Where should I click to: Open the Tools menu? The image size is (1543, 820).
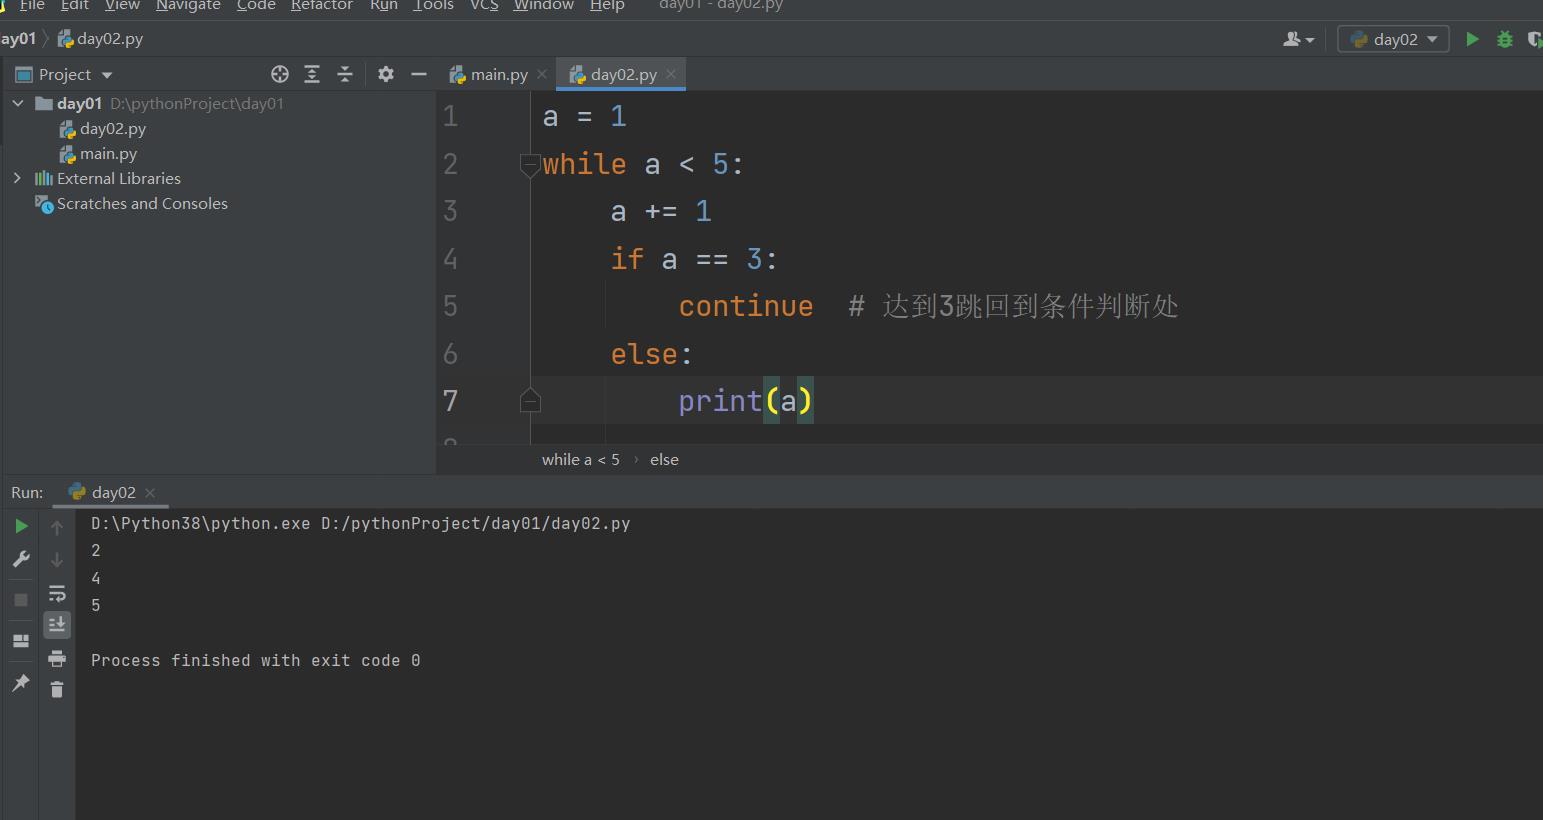pyautogui.click(x=433, y=5)
